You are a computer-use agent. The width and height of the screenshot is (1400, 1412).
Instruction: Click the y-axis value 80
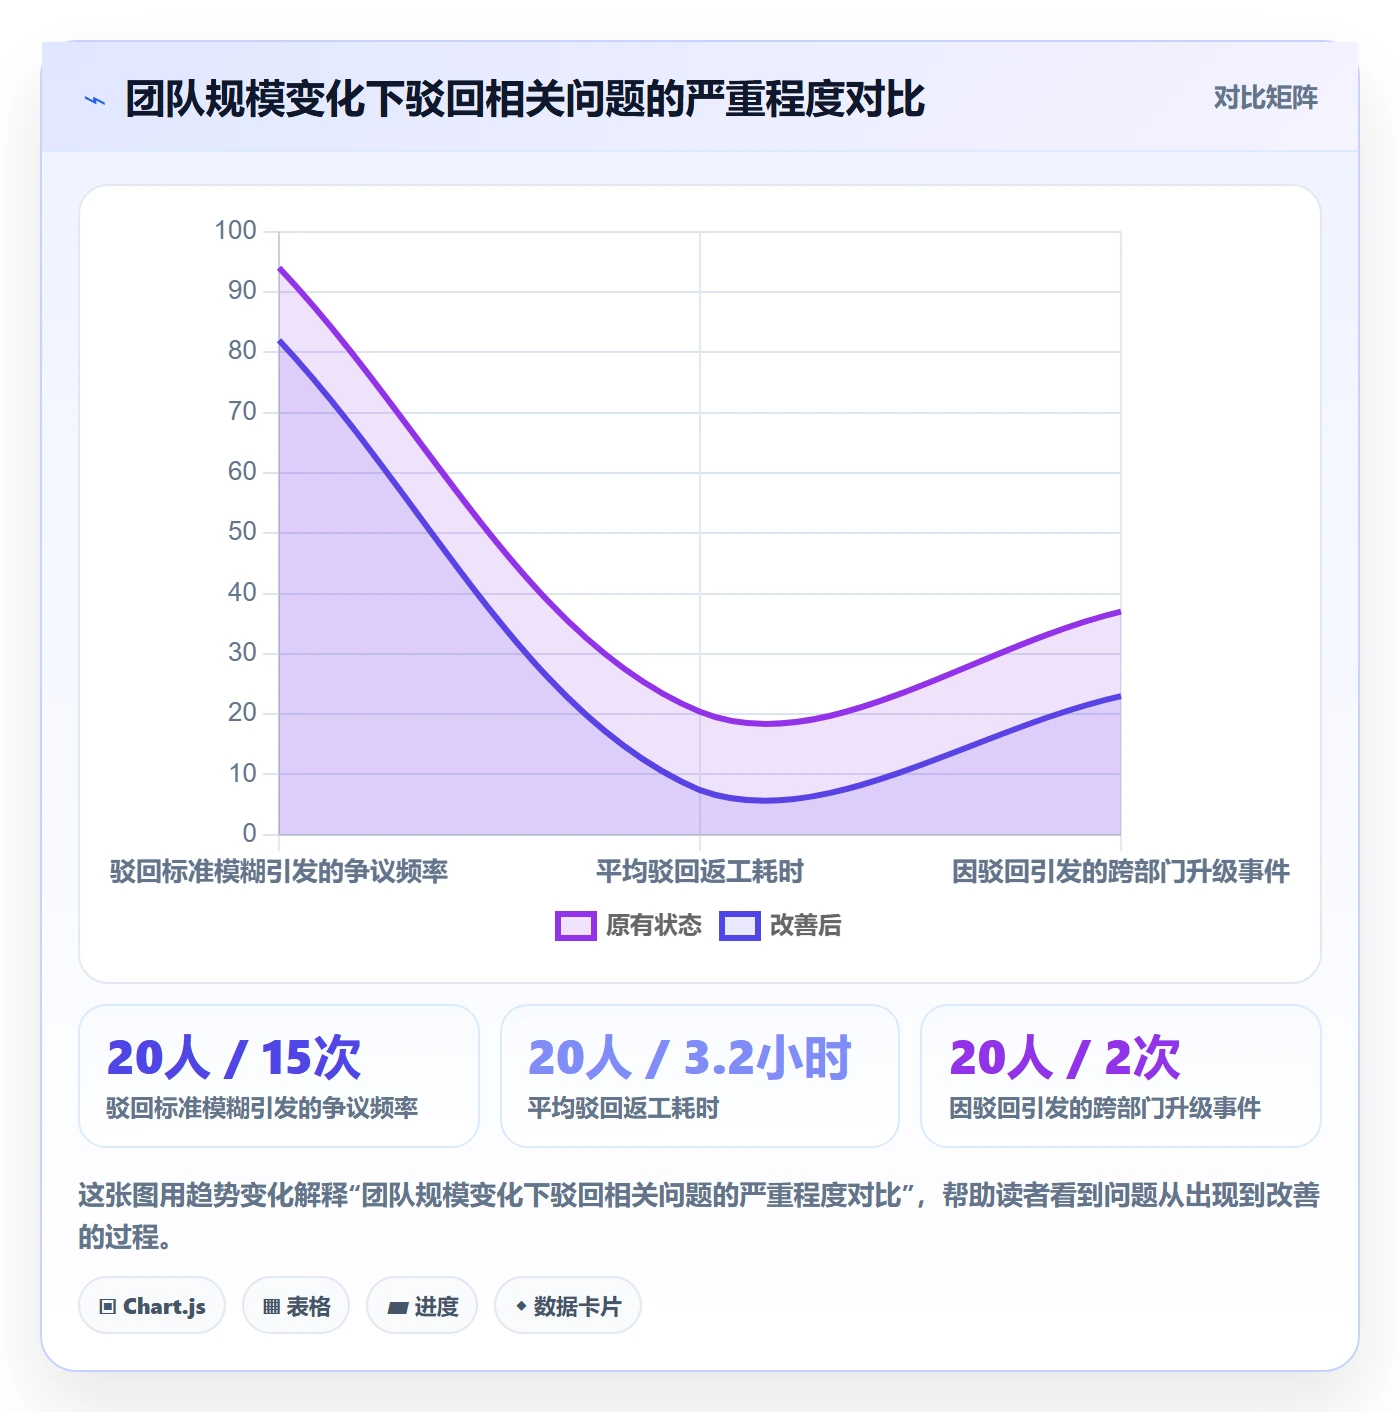[243, 351]
